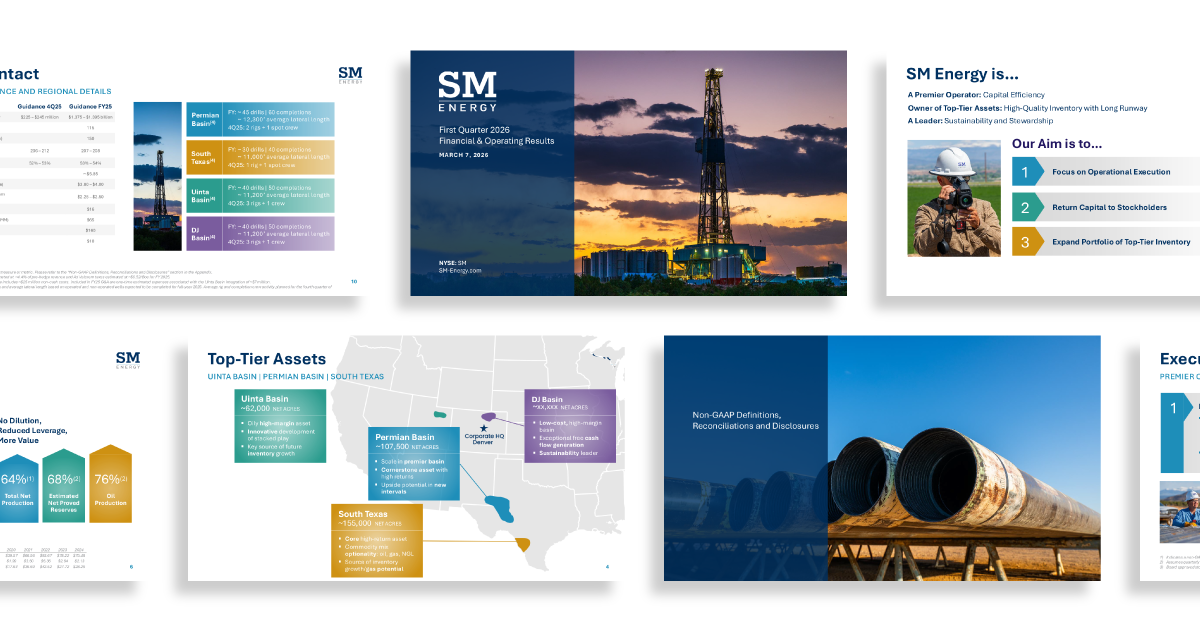Click the gold South Texas label on the guidance slide
Viewport: 1200px width, 640px height.
(x=205, y=157)
